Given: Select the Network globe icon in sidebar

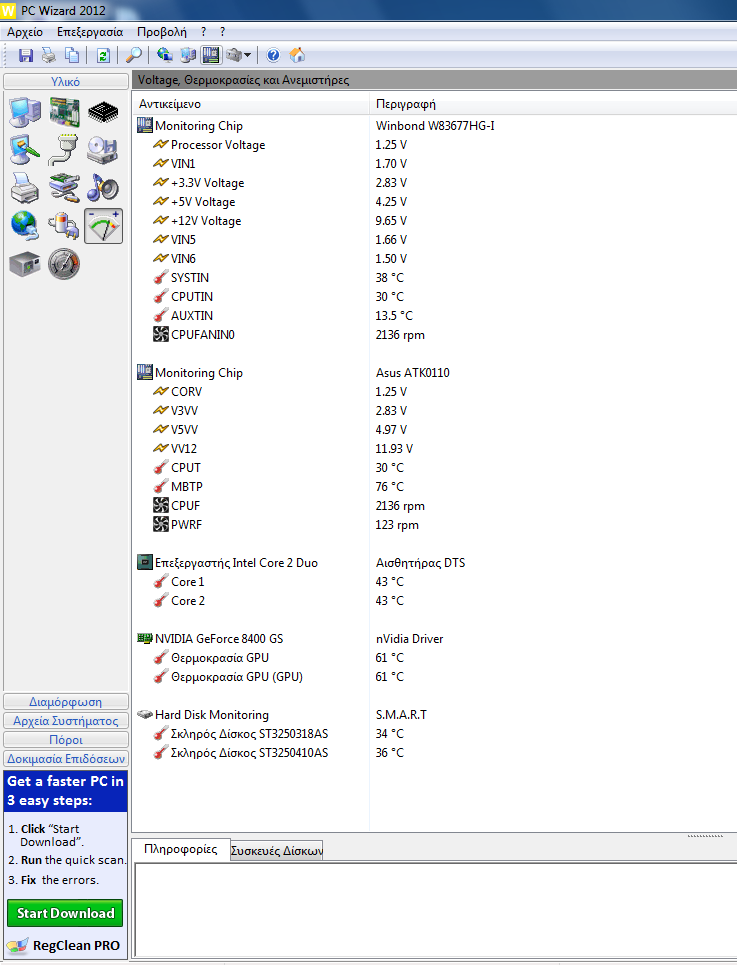Looking at the screenshot, I should click(25, 226).
